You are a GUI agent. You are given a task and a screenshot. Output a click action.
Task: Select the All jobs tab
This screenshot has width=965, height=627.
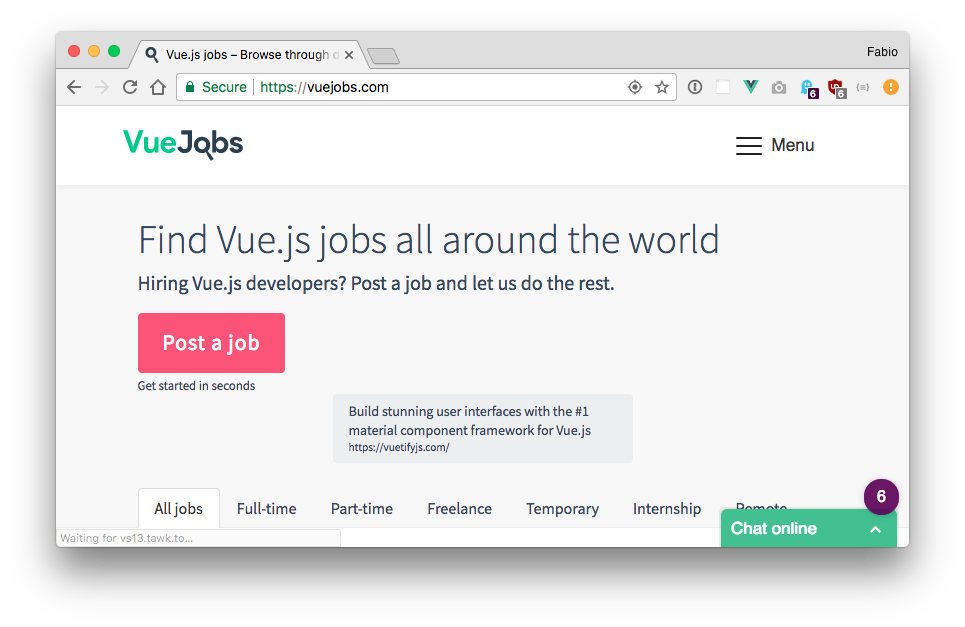178,508
